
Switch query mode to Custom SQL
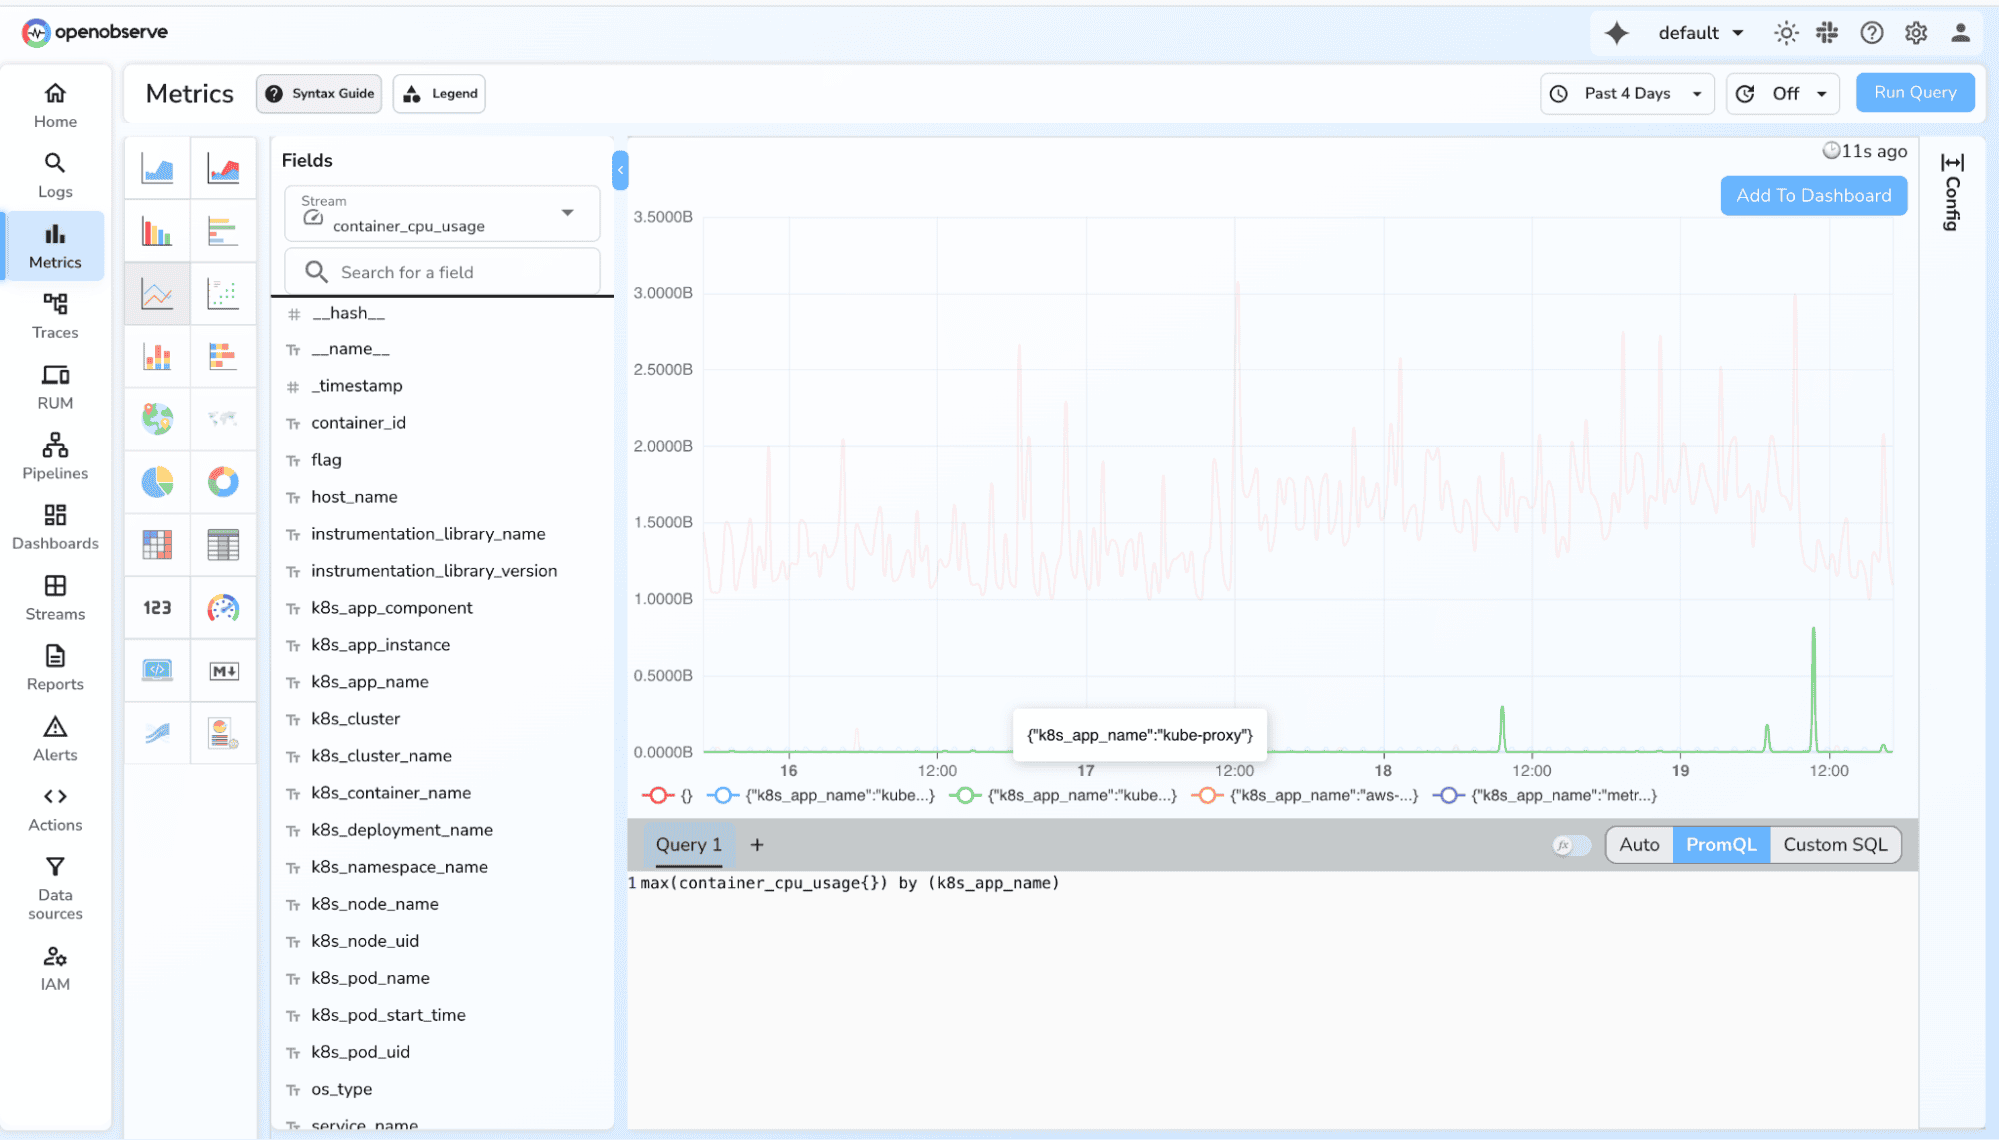pos(1835,845)
